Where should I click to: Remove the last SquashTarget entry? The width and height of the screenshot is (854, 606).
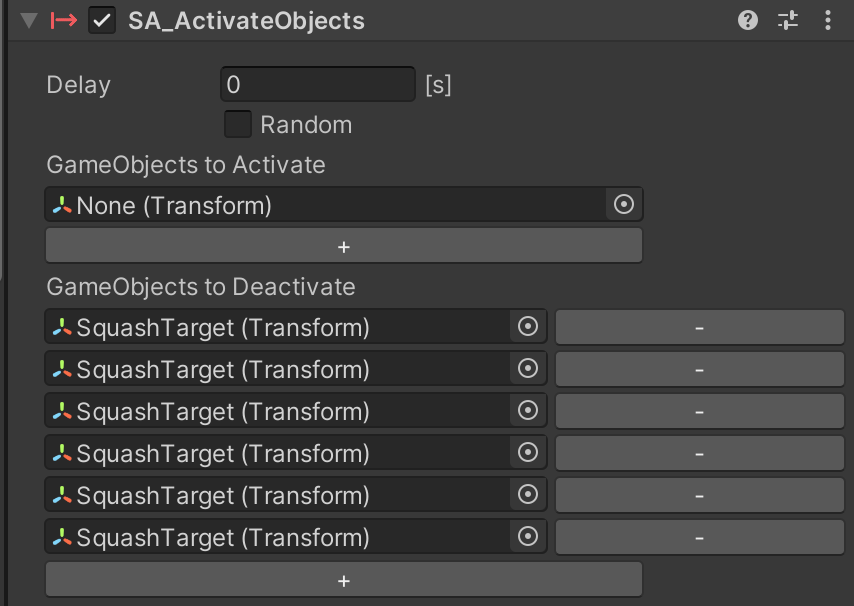[699, 537]
